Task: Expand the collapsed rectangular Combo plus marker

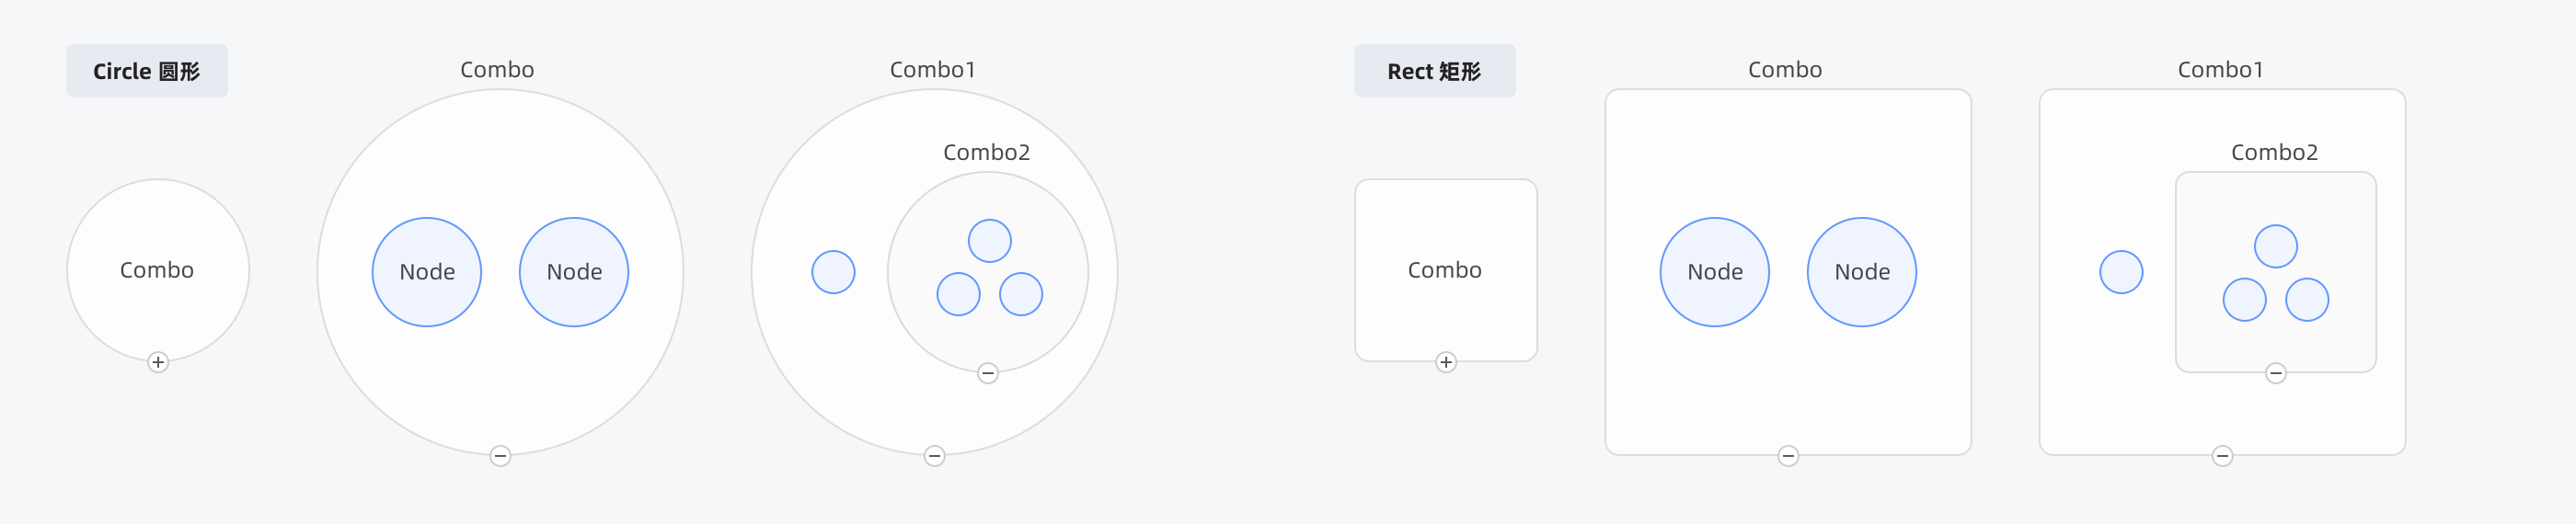Action: 1446,362
